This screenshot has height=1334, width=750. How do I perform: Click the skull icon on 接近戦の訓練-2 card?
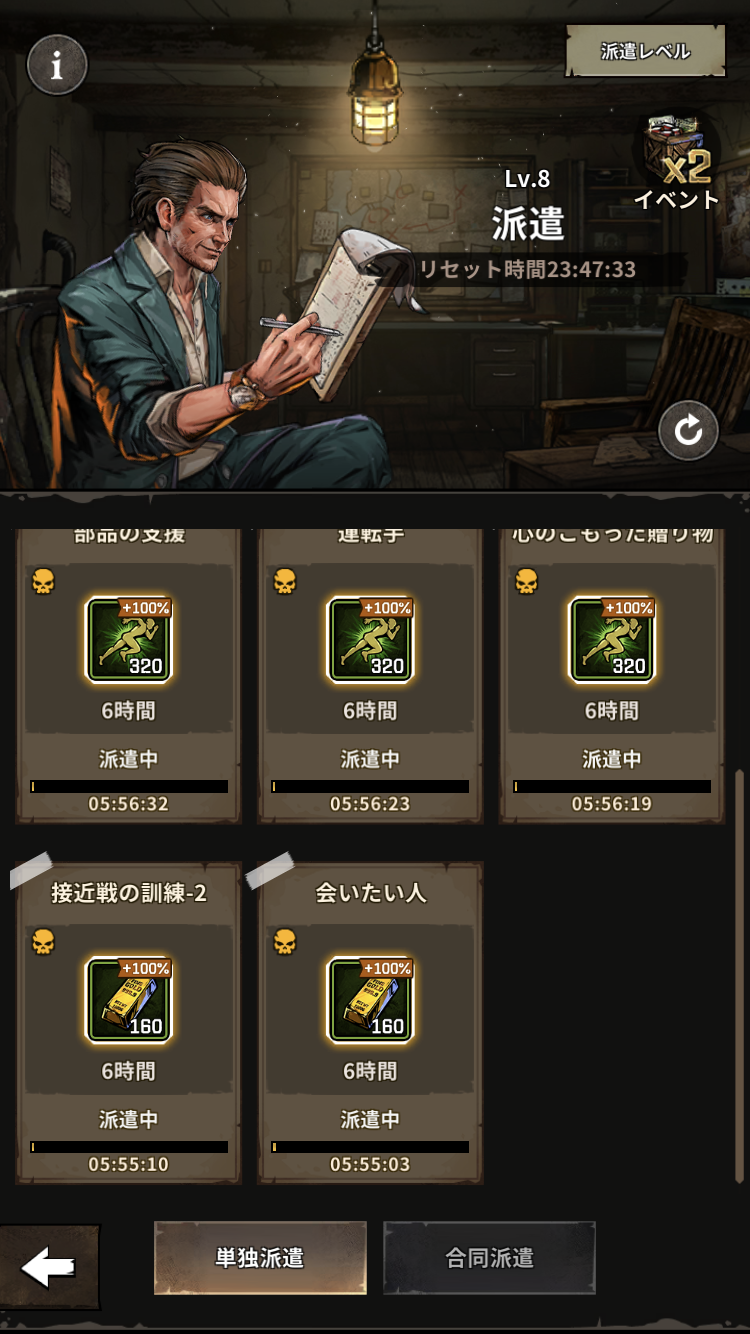point(43,941)
